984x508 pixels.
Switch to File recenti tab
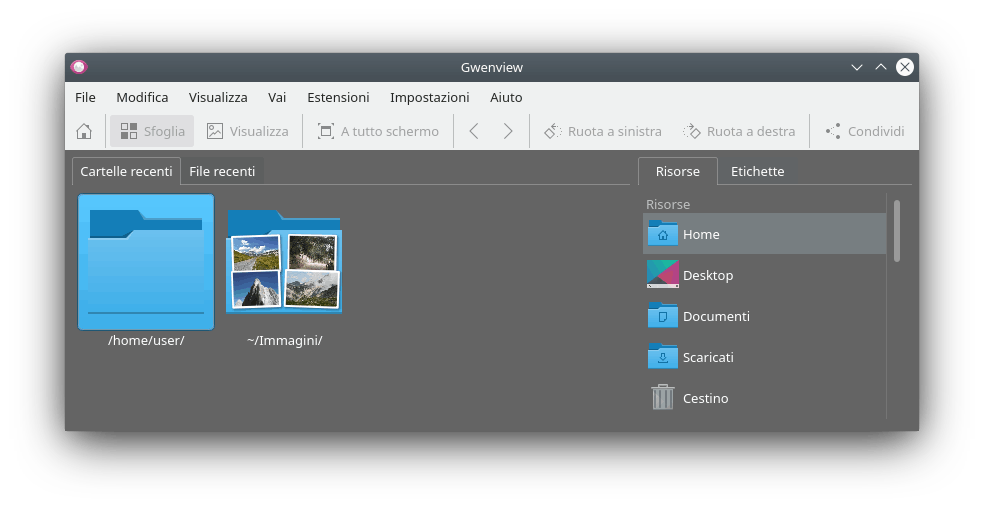pyautogui.click(x=222, y=171)
